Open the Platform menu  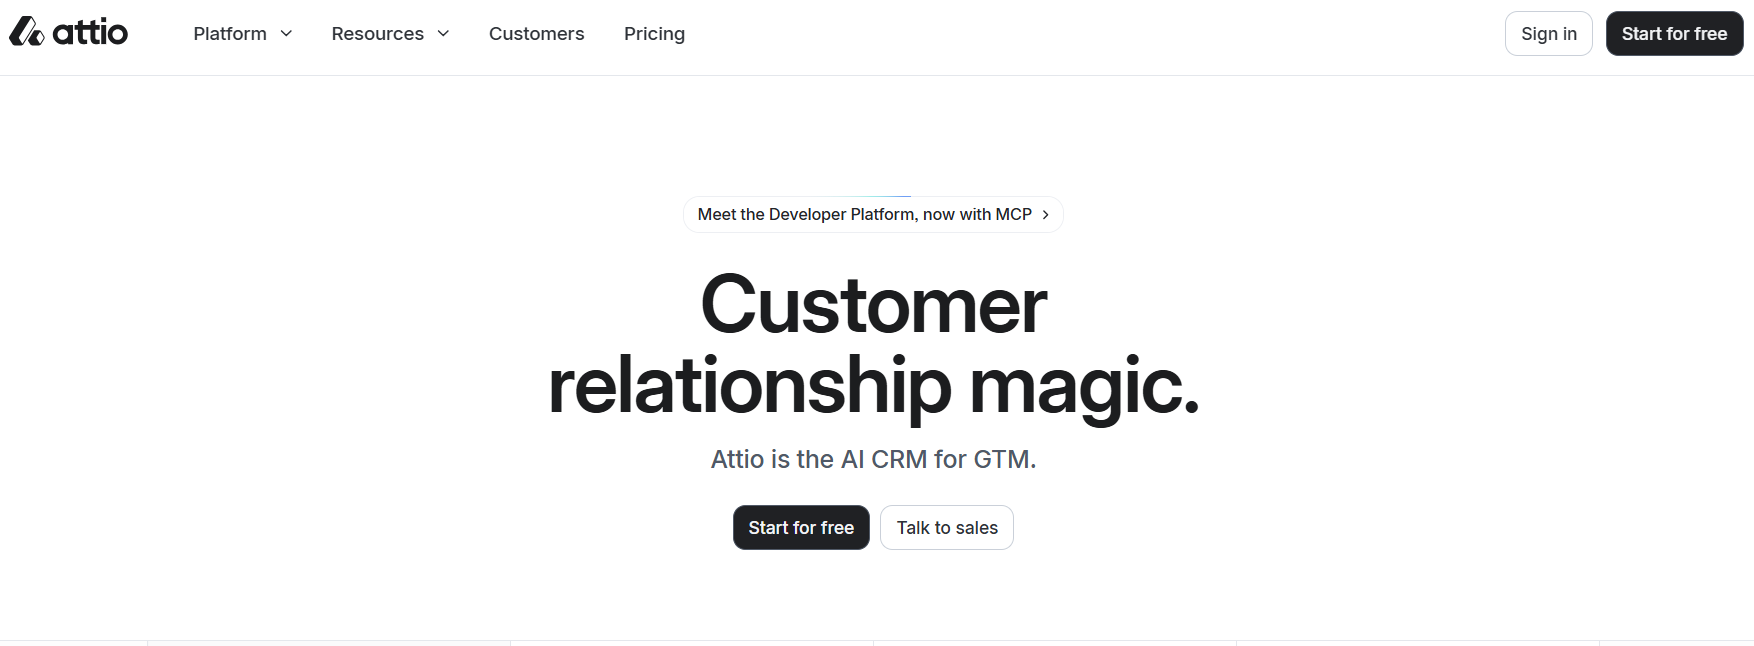pos(243,34)
